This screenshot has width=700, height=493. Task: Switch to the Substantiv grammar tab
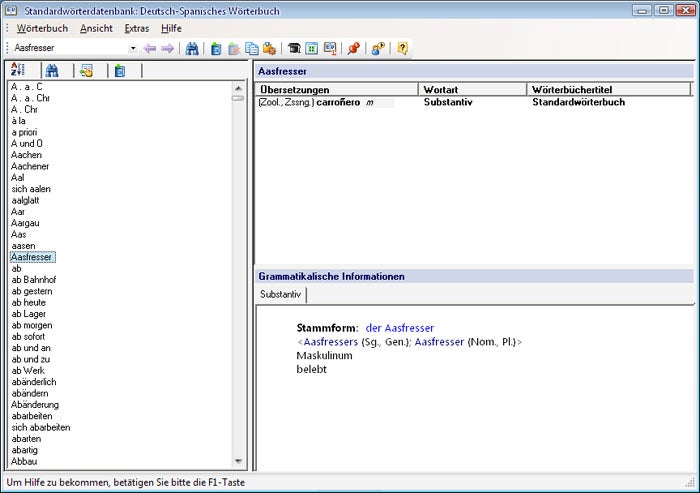[281, 294]
